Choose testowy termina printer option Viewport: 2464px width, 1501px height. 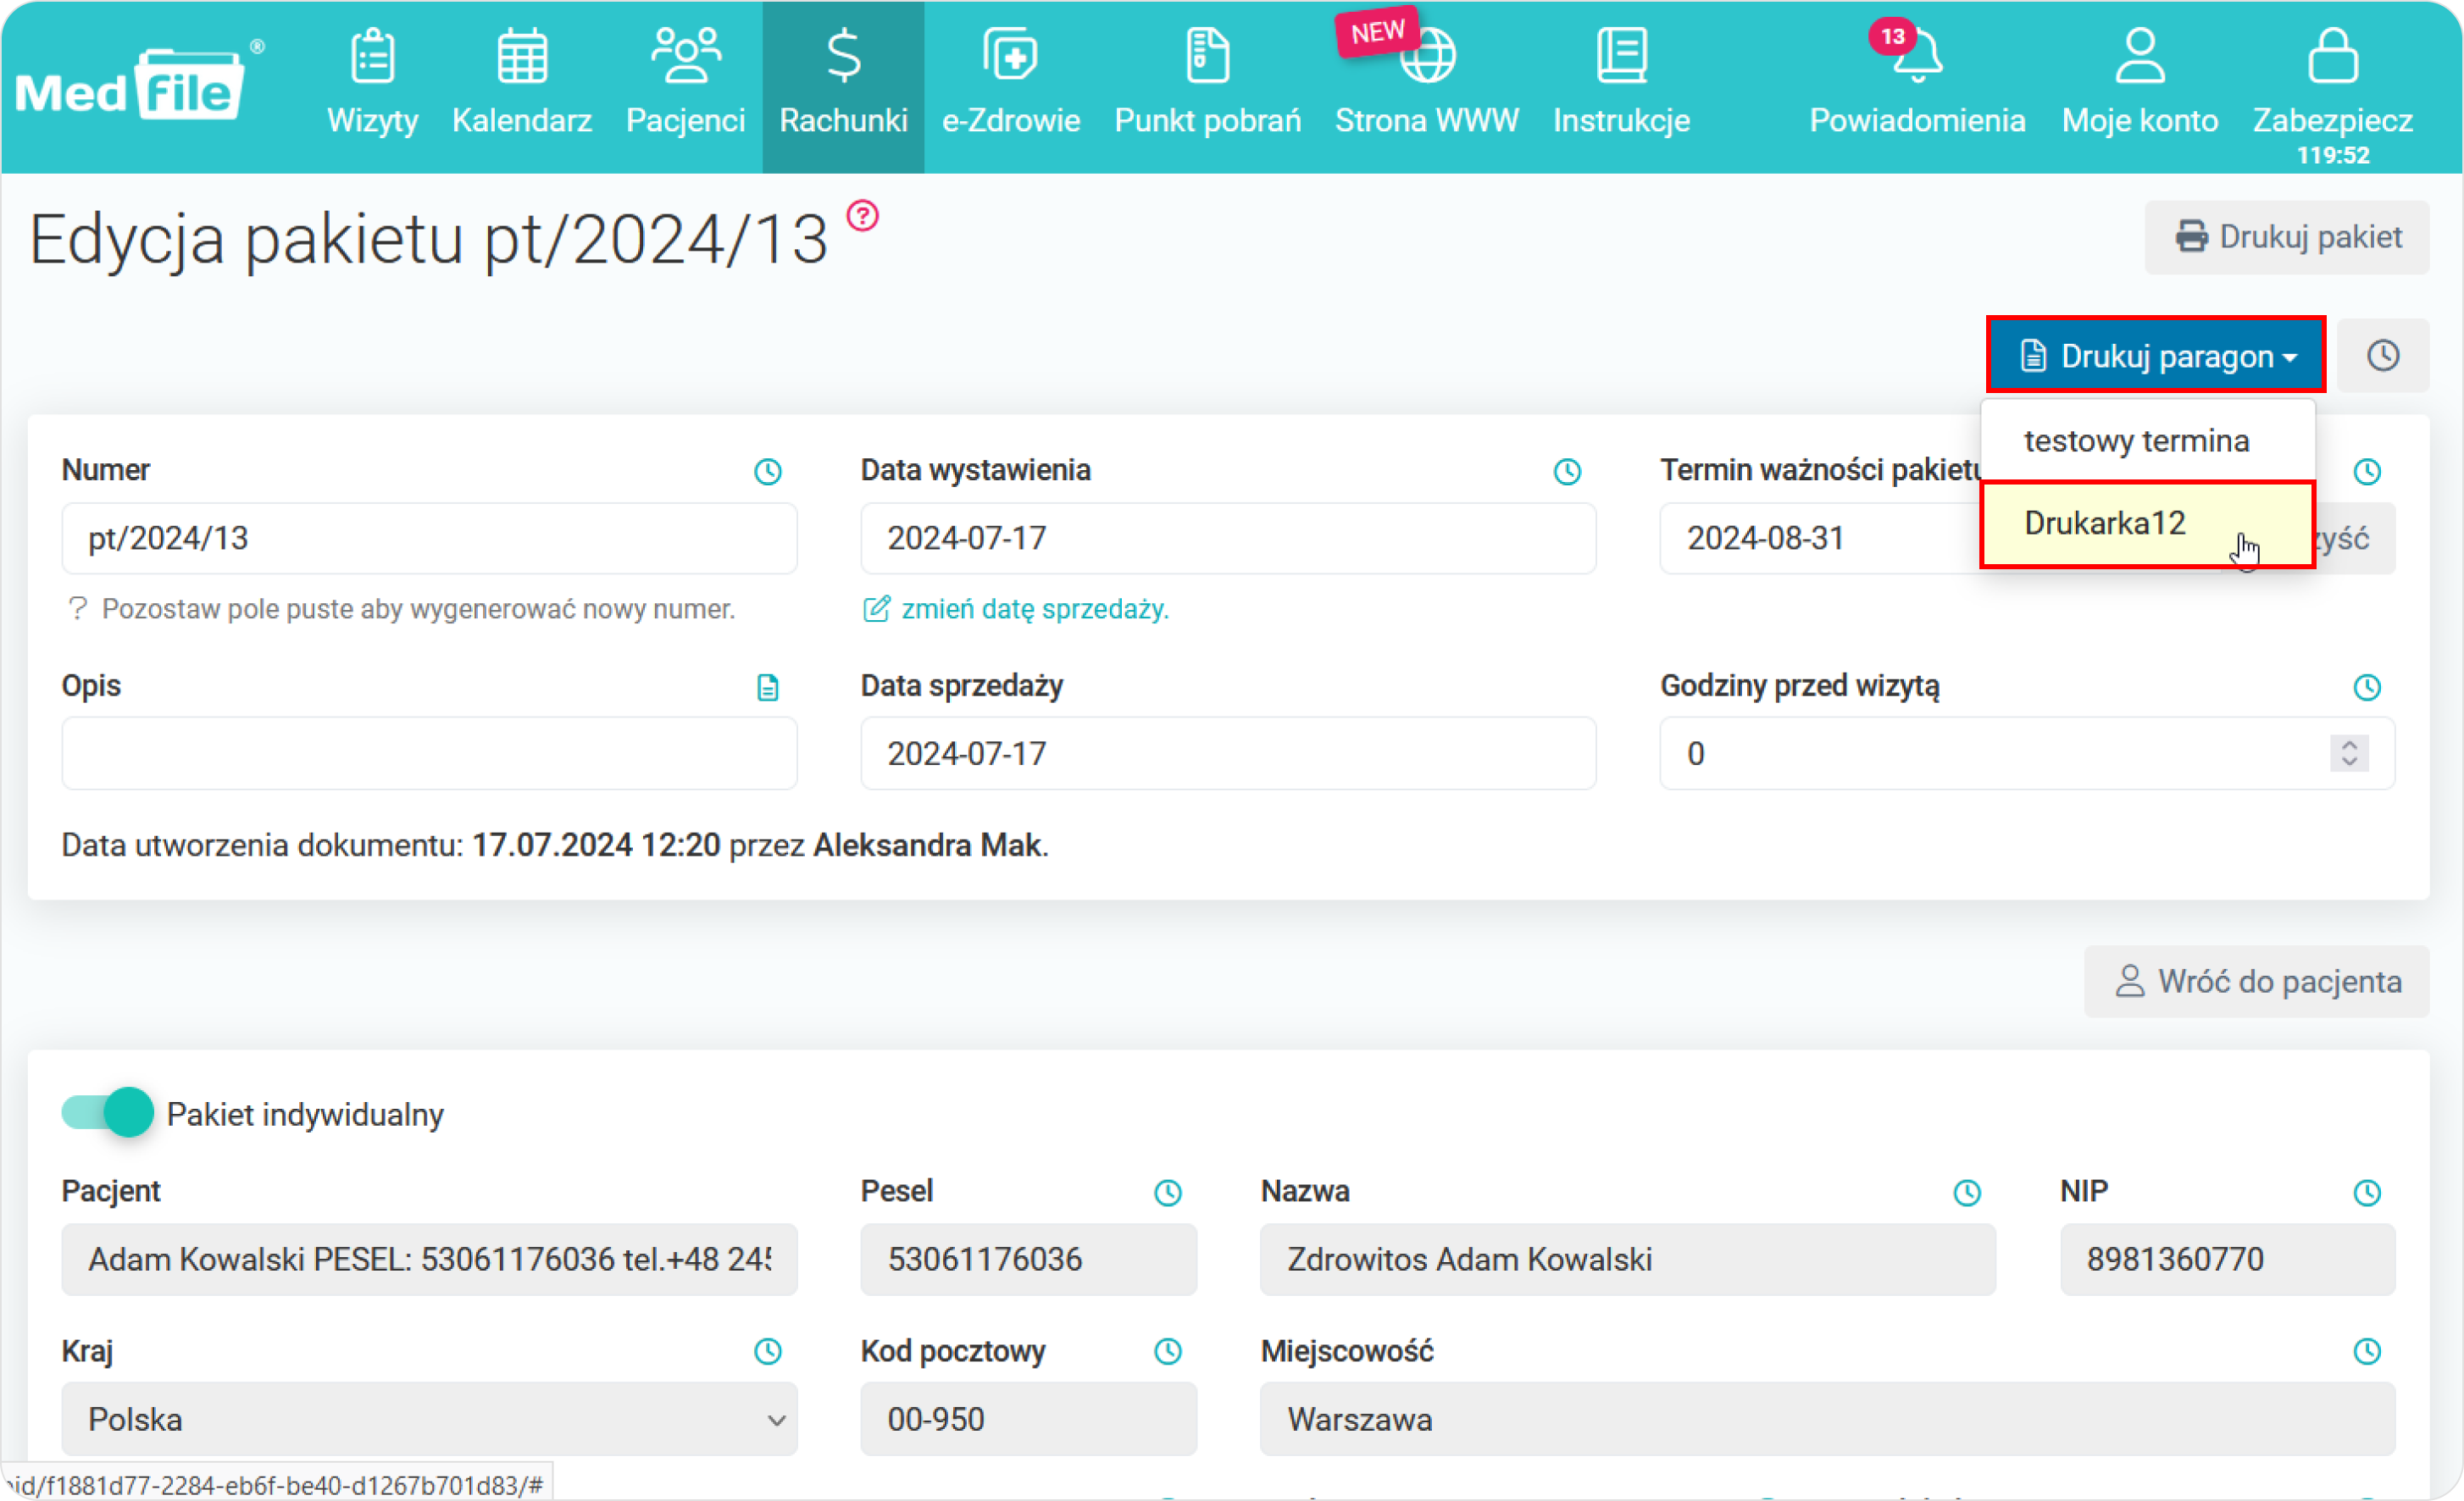(2147, 440)
